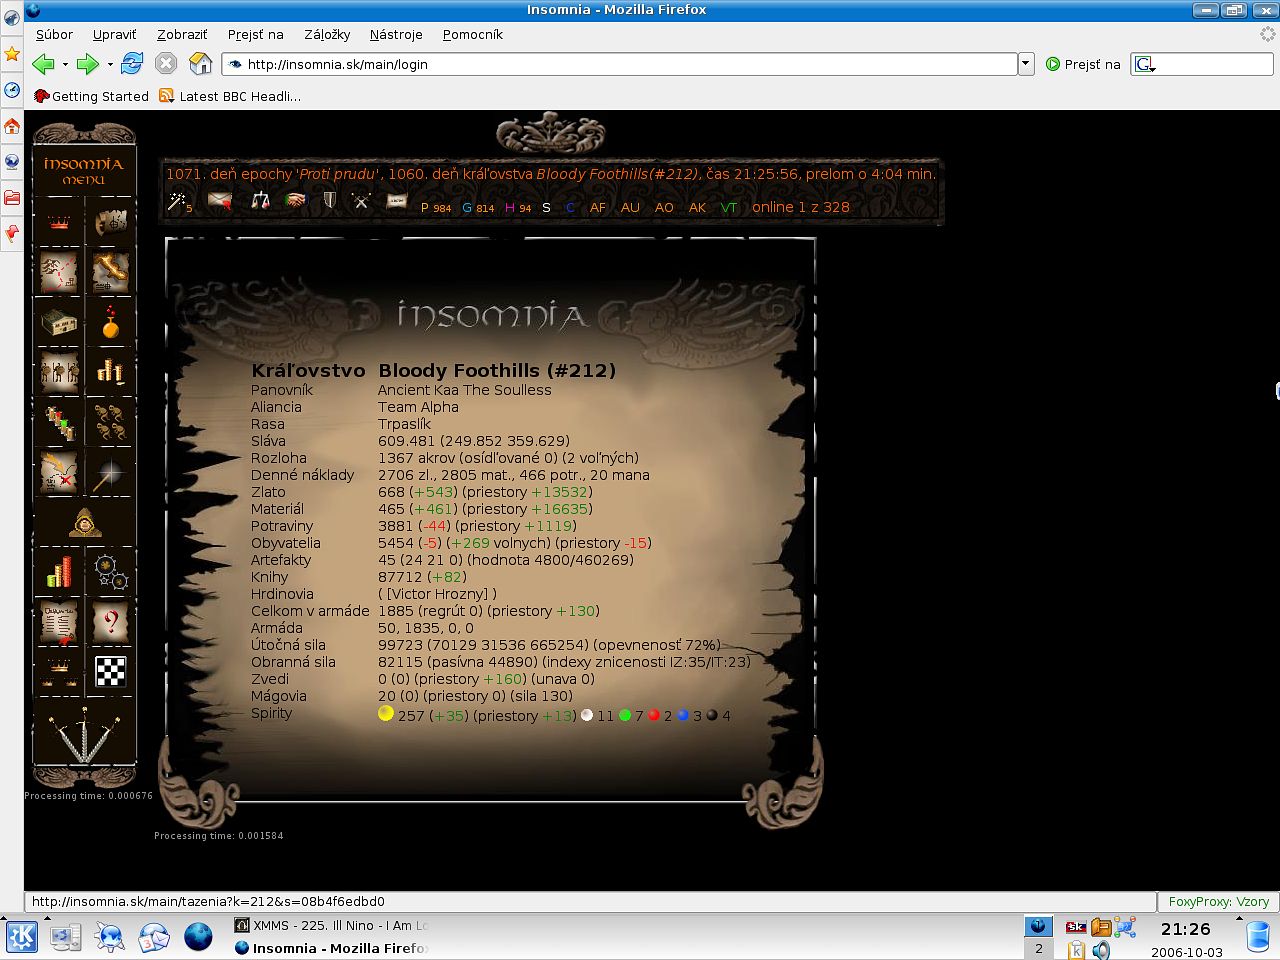Click the balance scales icon in top bar
The image size is (1280, 960).
pos(260,202)
